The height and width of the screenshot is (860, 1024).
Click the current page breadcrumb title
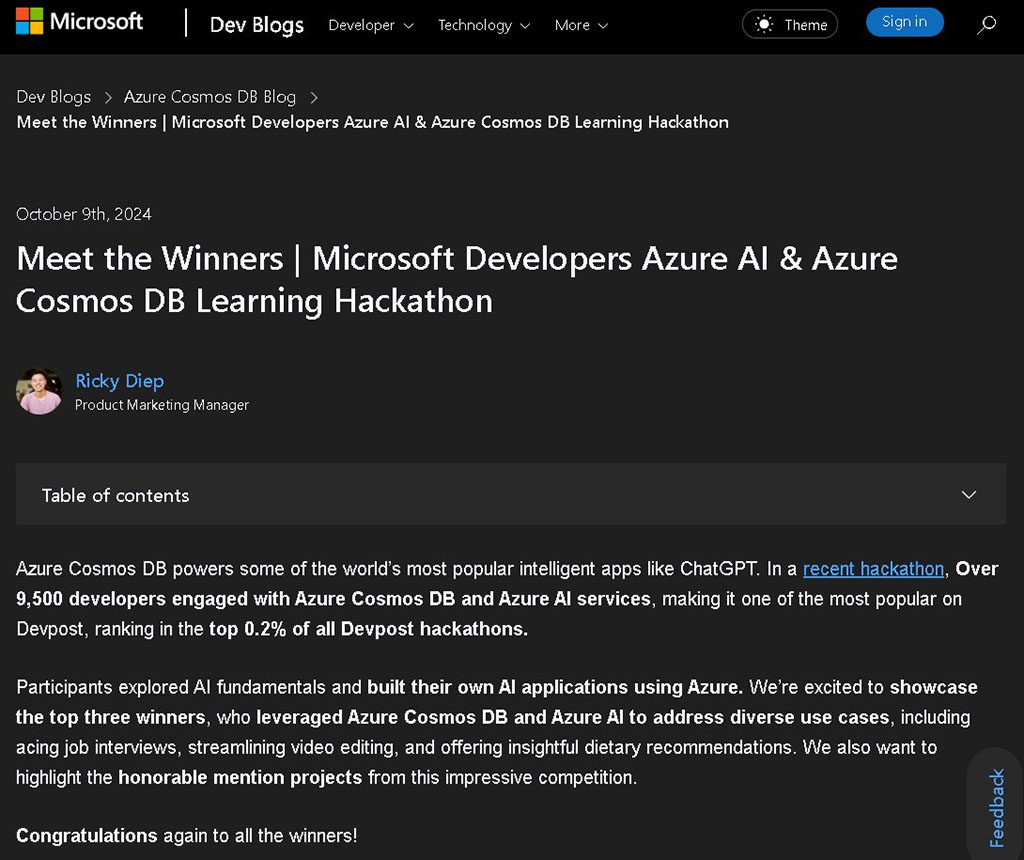372,122
